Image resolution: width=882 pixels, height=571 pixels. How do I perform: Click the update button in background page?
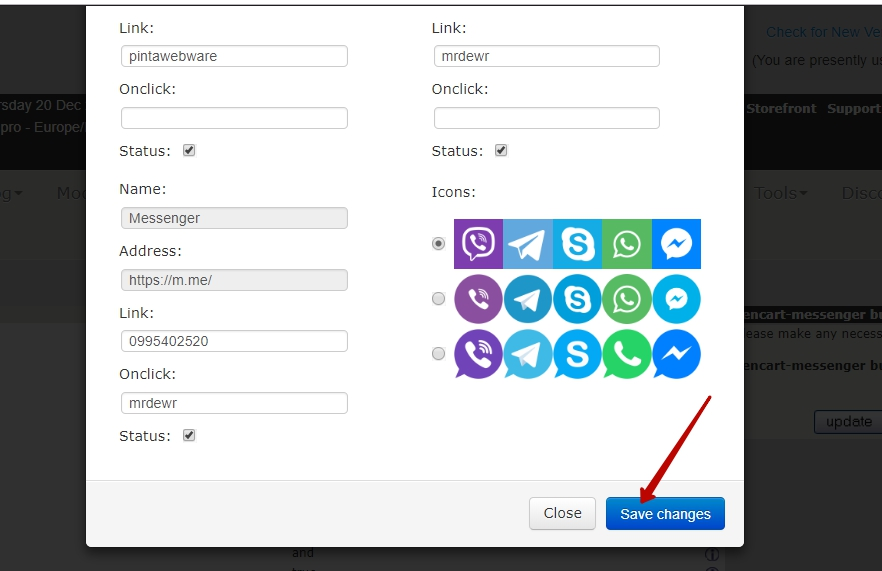pyautogui.click(x=848, y=422)
